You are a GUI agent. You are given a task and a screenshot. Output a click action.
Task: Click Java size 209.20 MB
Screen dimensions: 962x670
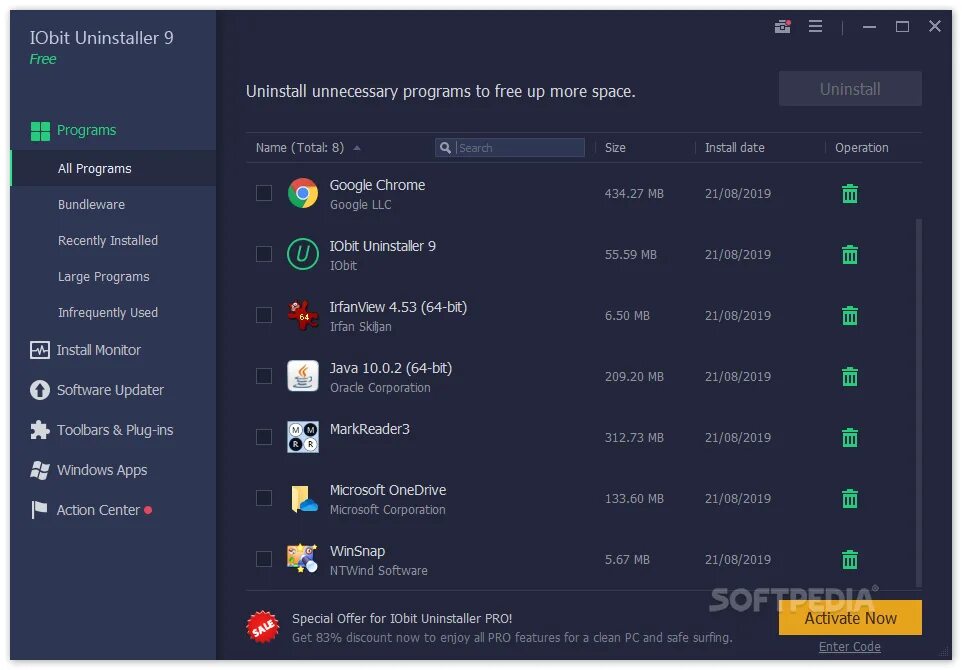tap(634, 377)
